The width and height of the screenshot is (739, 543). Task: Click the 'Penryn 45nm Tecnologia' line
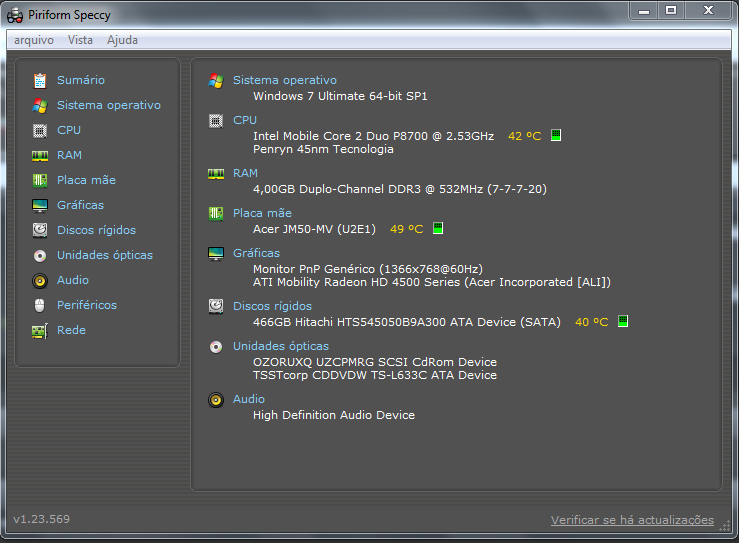point(323,149)
